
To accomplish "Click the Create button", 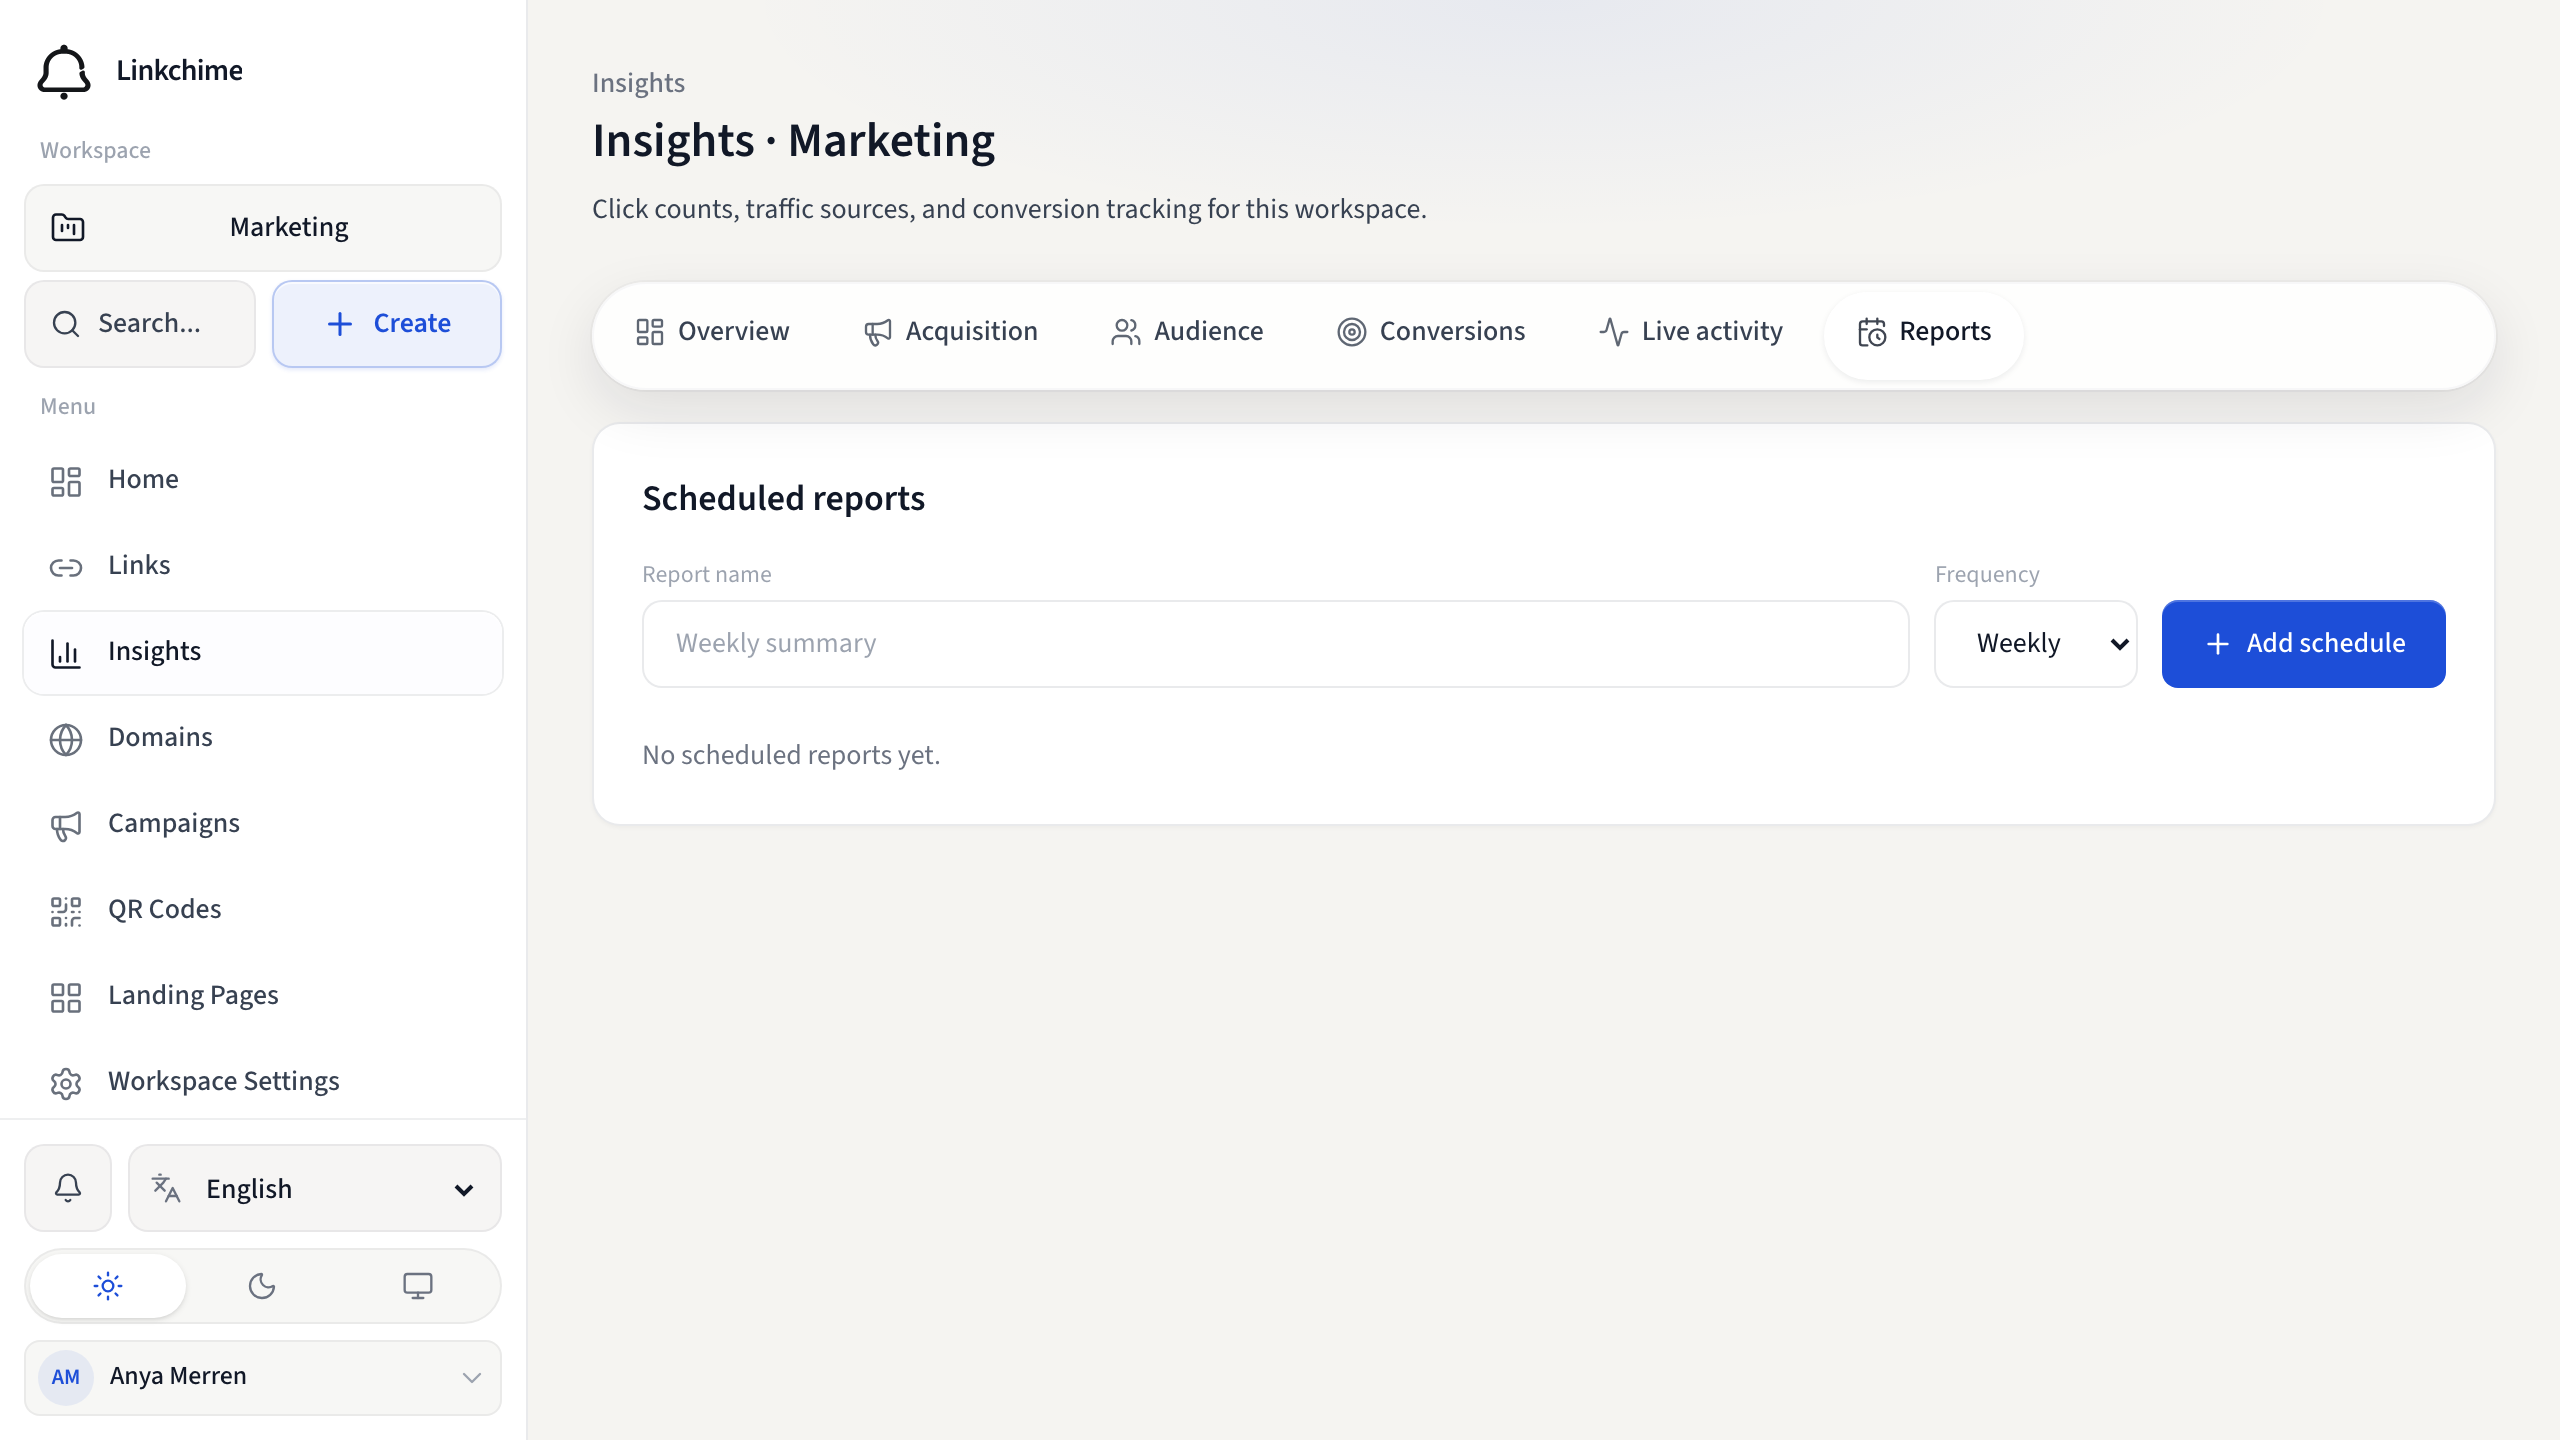I will [x=387, y=324].
